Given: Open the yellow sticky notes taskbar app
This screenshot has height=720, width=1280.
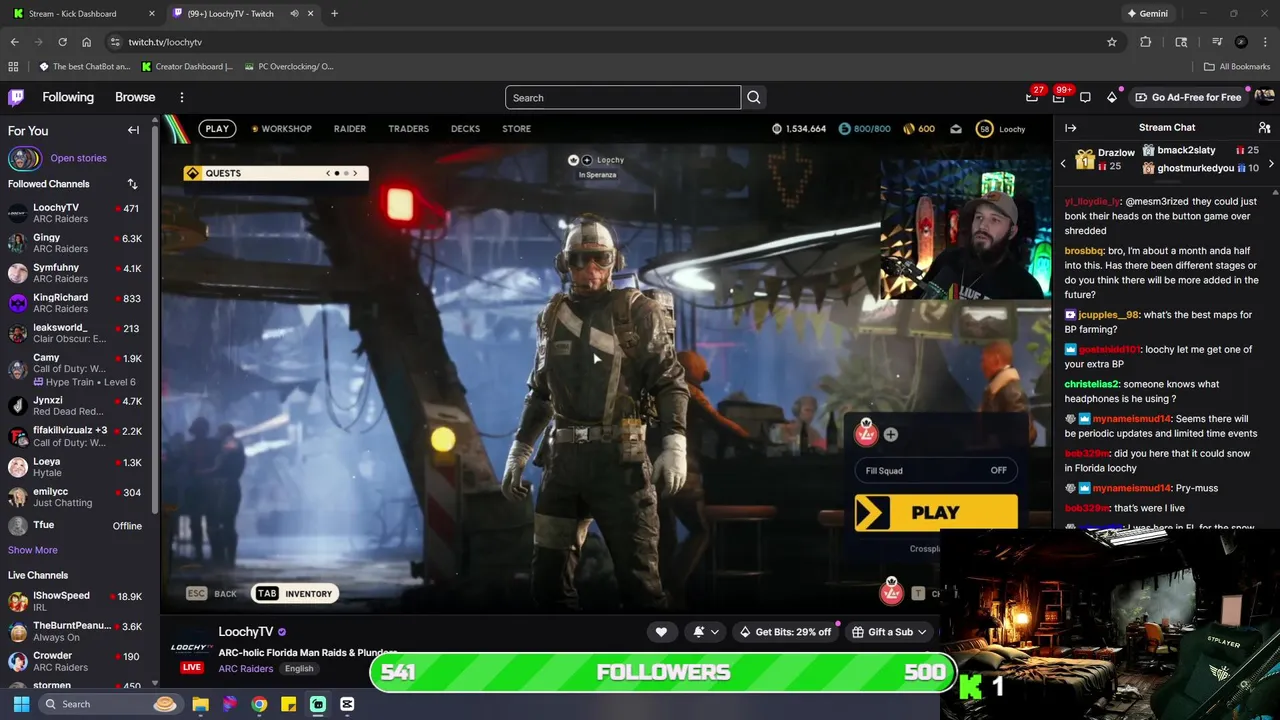Looking at the screenshot, I should [288, 704].
